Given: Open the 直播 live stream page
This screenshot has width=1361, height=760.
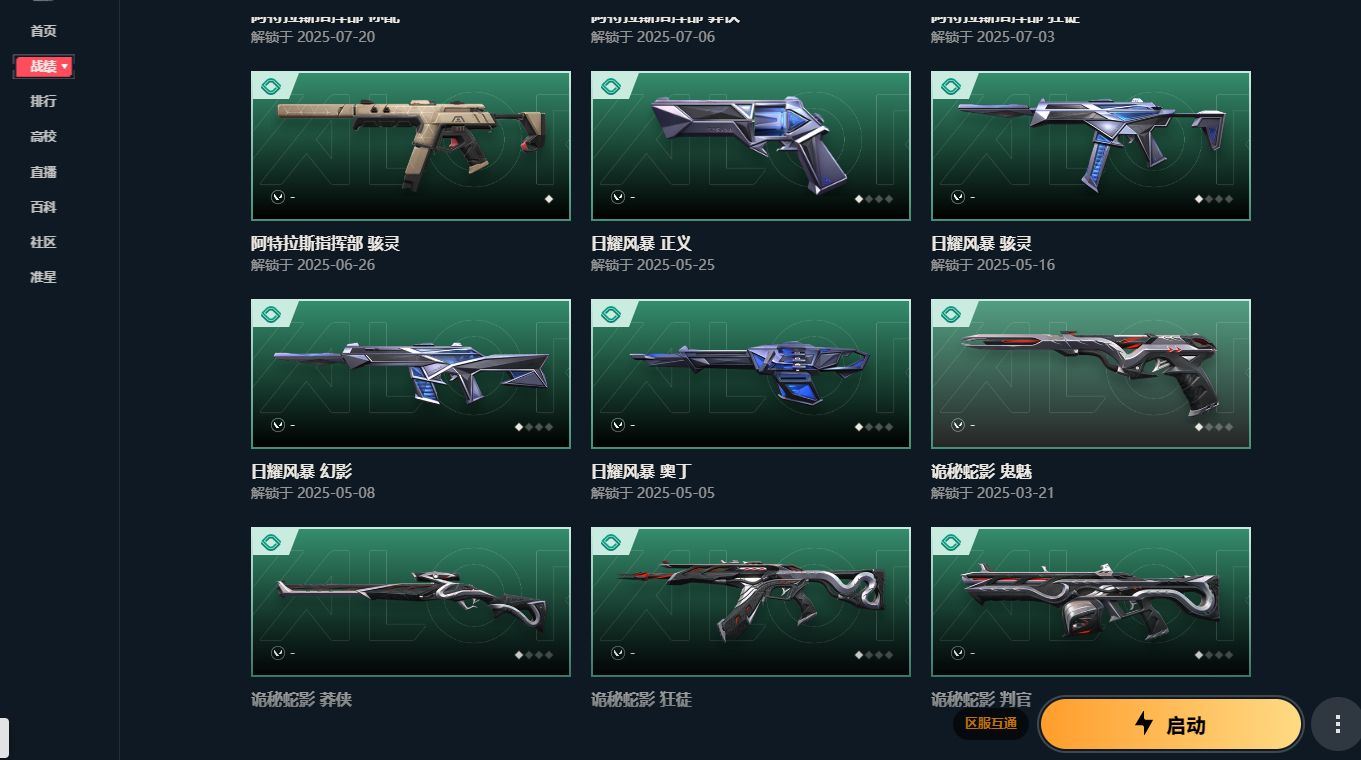Looking at the screenshot, I should tap(43, 172).
